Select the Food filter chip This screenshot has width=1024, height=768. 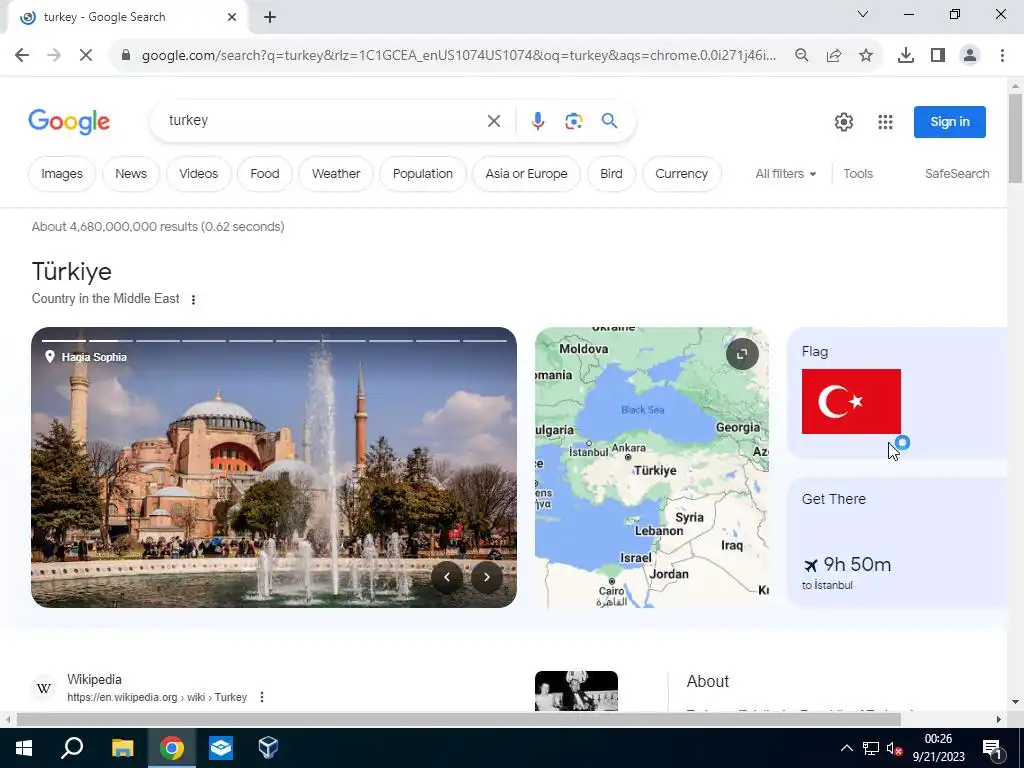[264, 174]
